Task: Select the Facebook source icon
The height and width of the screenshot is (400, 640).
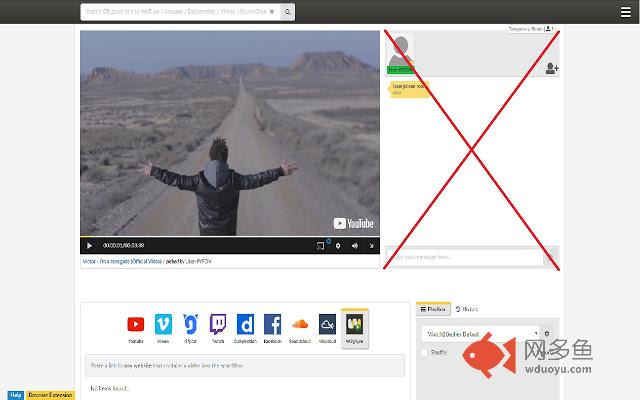Action: 272,329
